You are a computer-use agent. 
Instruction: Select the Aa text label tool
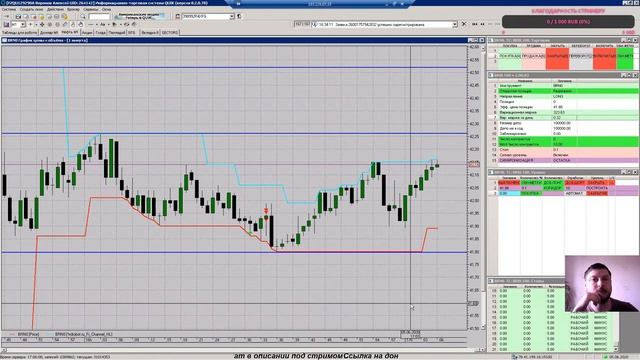click(x=102, y=24)
